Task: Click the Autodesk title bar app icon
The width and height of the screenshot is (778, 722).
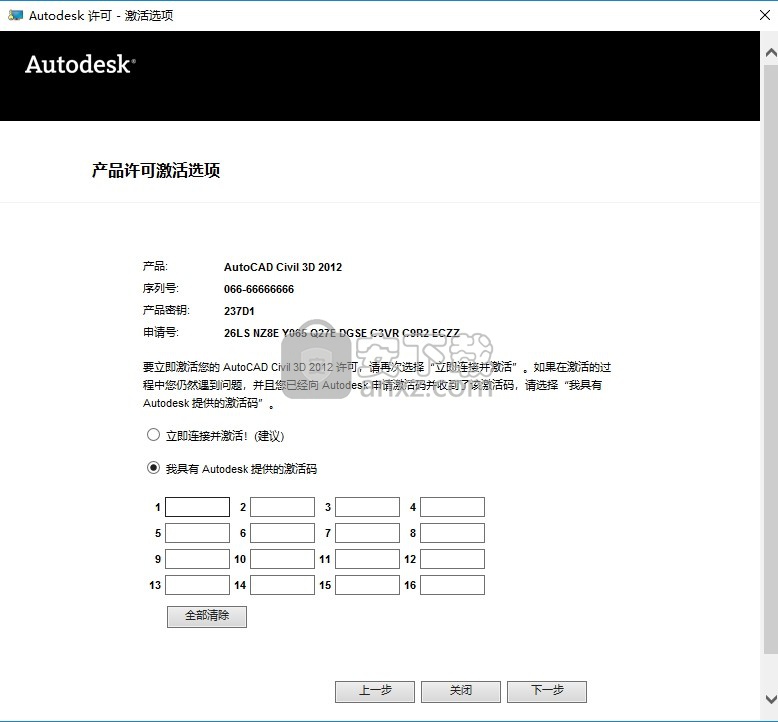Action: tap(15, 15)
